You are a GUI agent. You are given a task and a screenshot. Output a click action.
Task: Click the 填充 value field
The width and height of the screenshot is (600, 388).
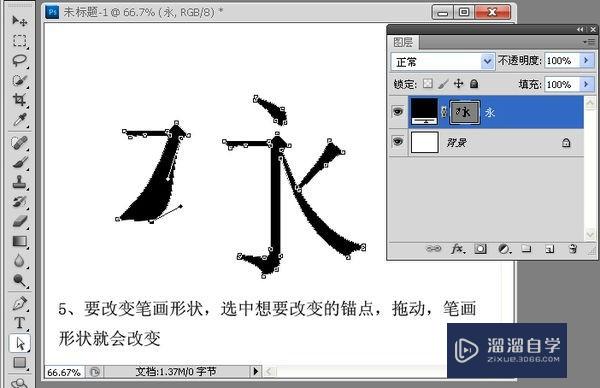[x=562, y=84]
